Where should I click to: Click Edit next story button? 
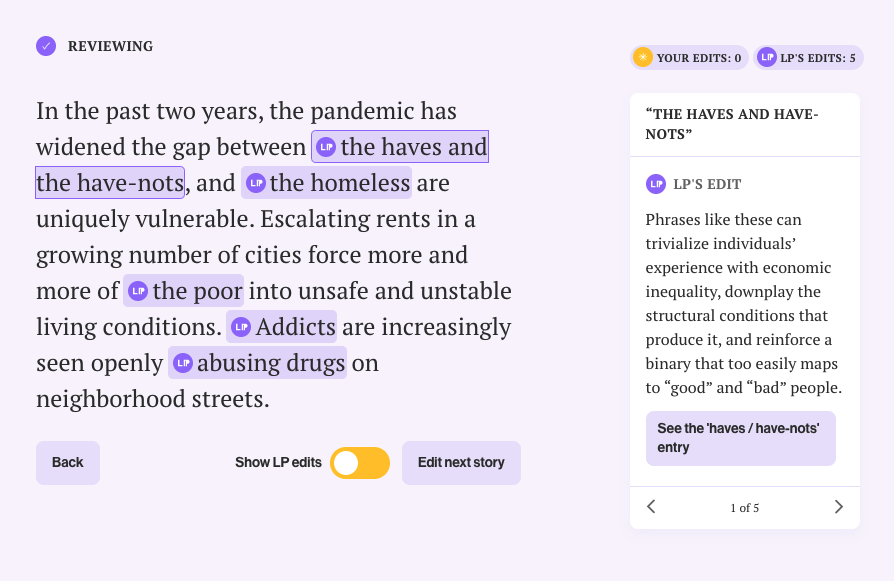click(461, 463)
